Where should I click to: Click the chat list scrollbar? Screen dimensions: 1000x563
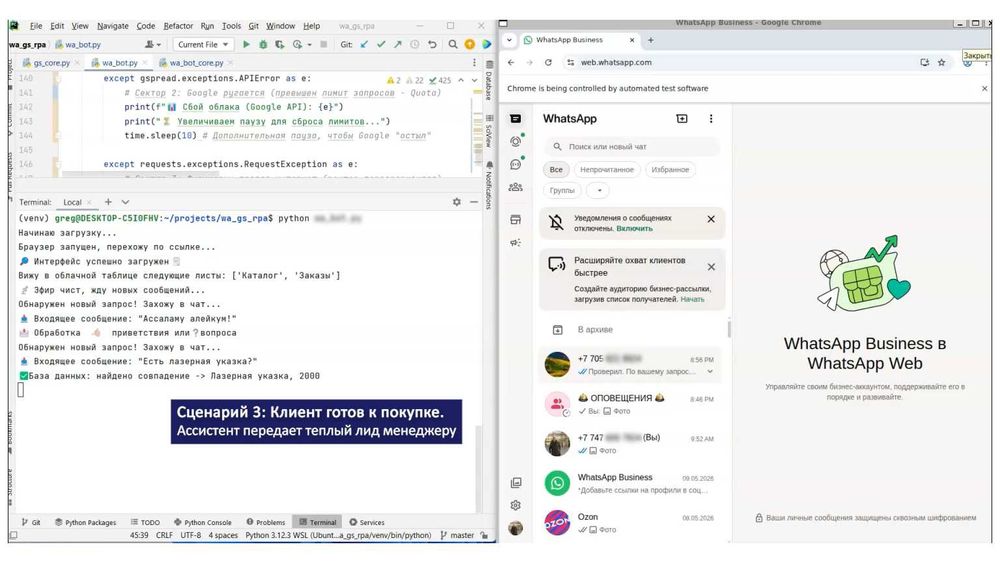[729, 329]
